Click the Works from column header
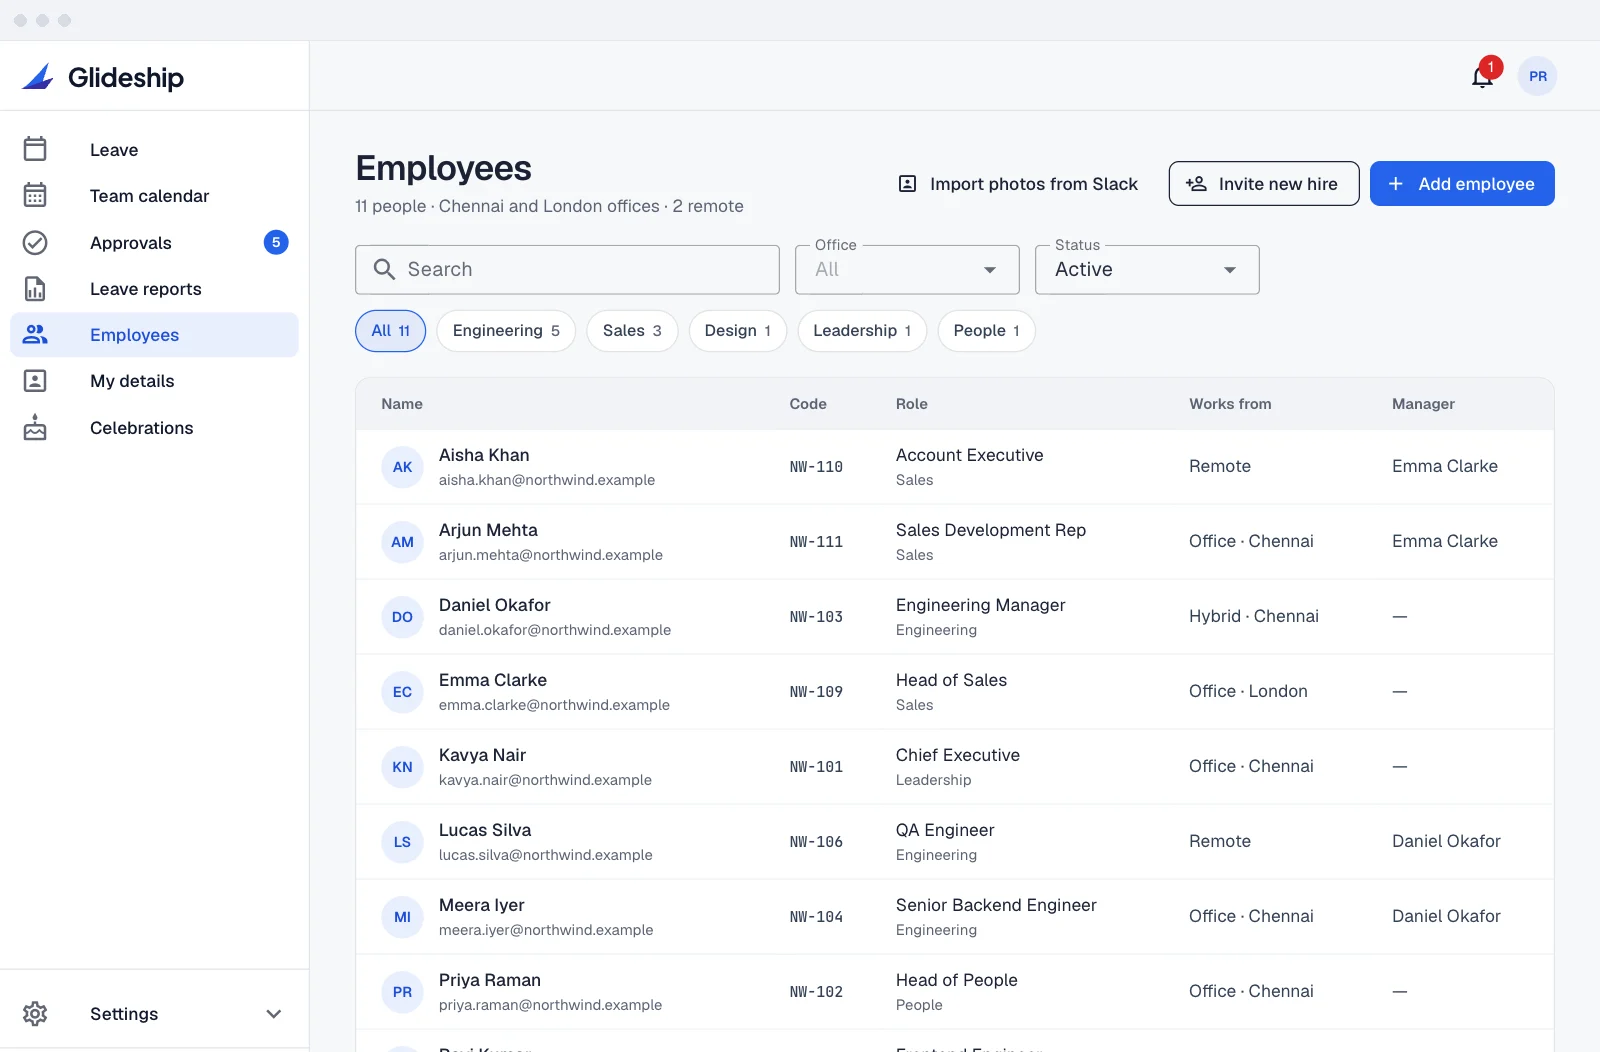The height and width of the screenshot is (1052, 1600). 1230,404
